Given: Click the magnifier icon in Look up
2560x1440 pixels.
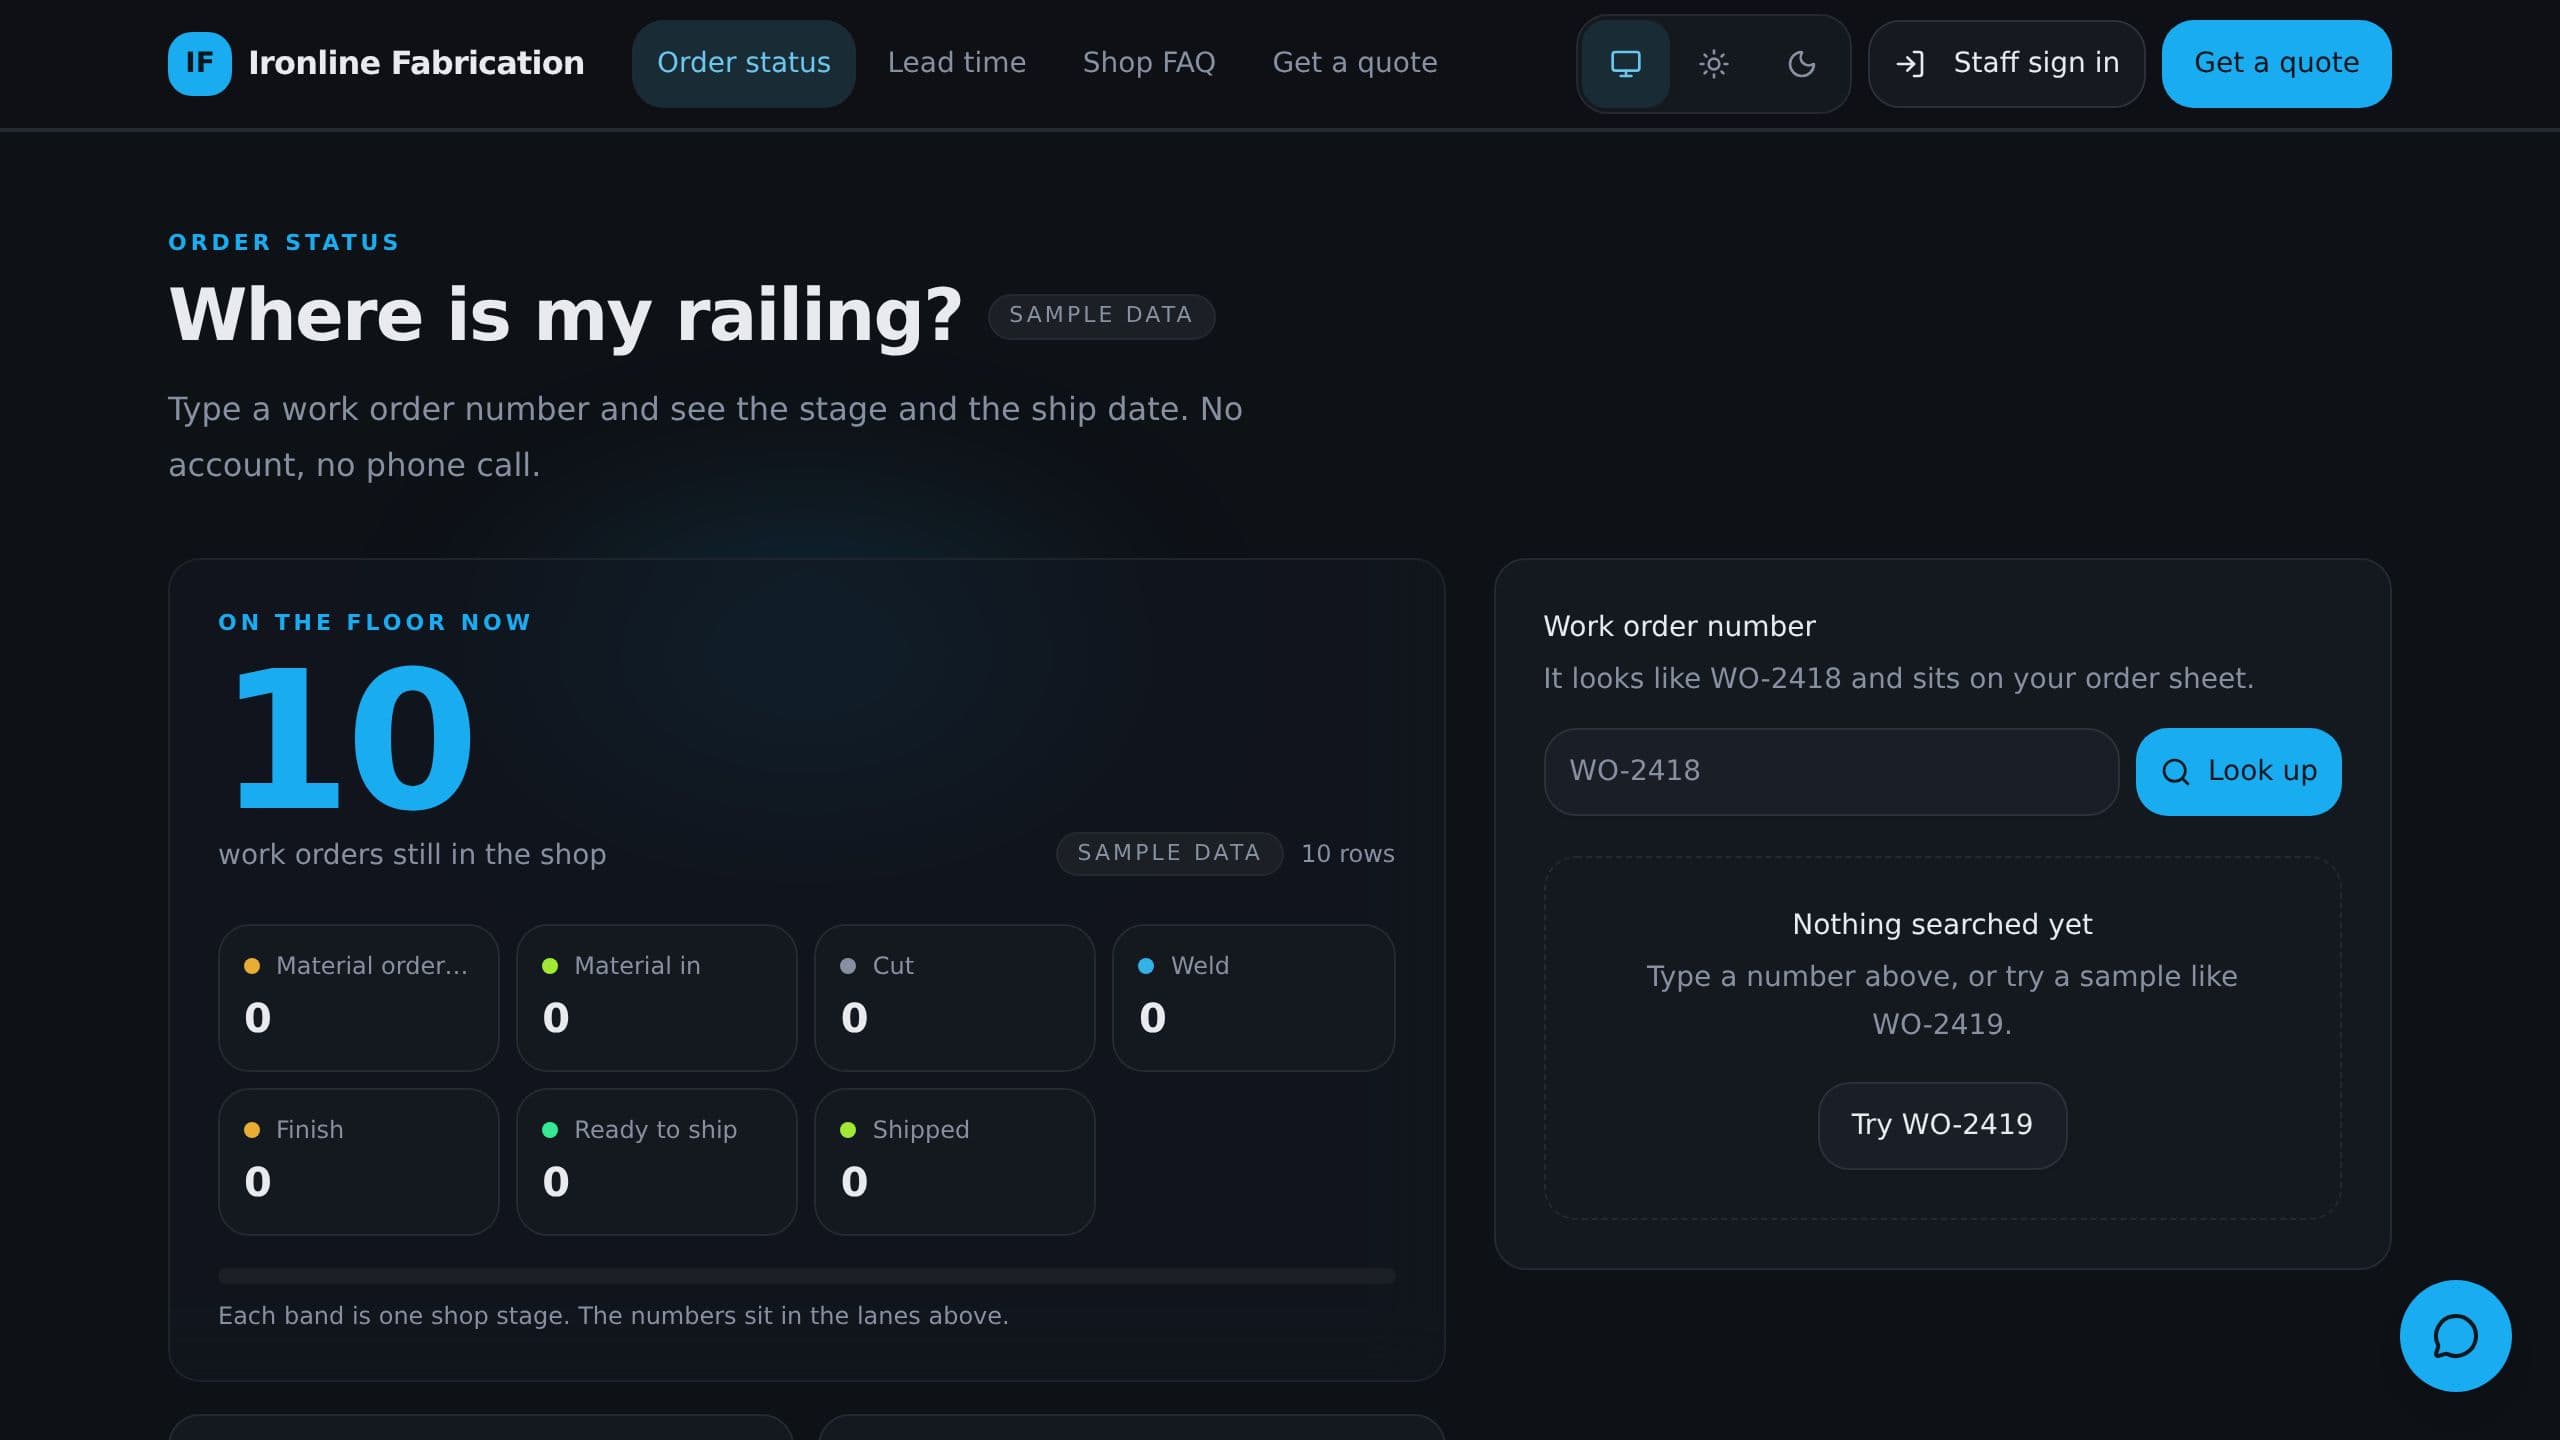Looking at the screenshot, I should (2175, 772).
